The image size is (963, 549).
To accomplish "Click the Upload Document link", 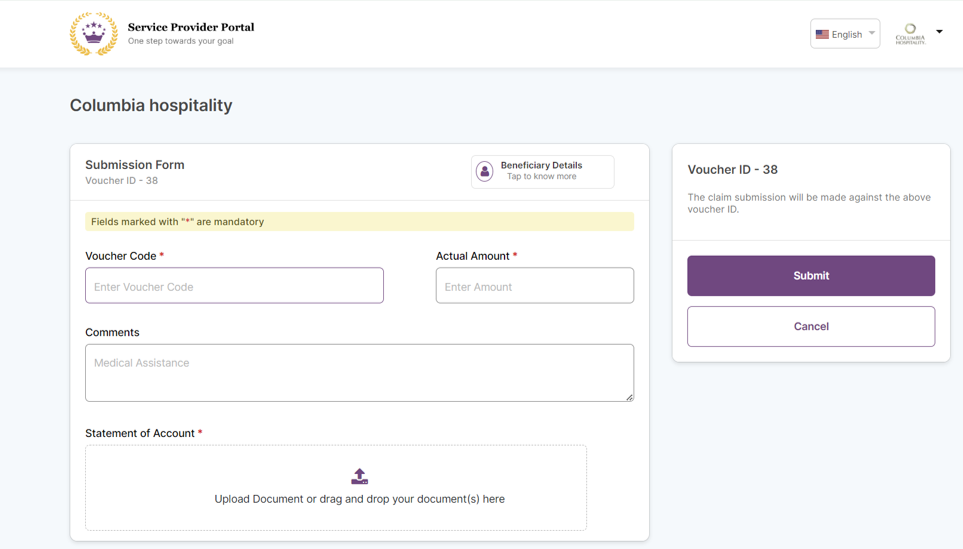I will click(258, 499).
